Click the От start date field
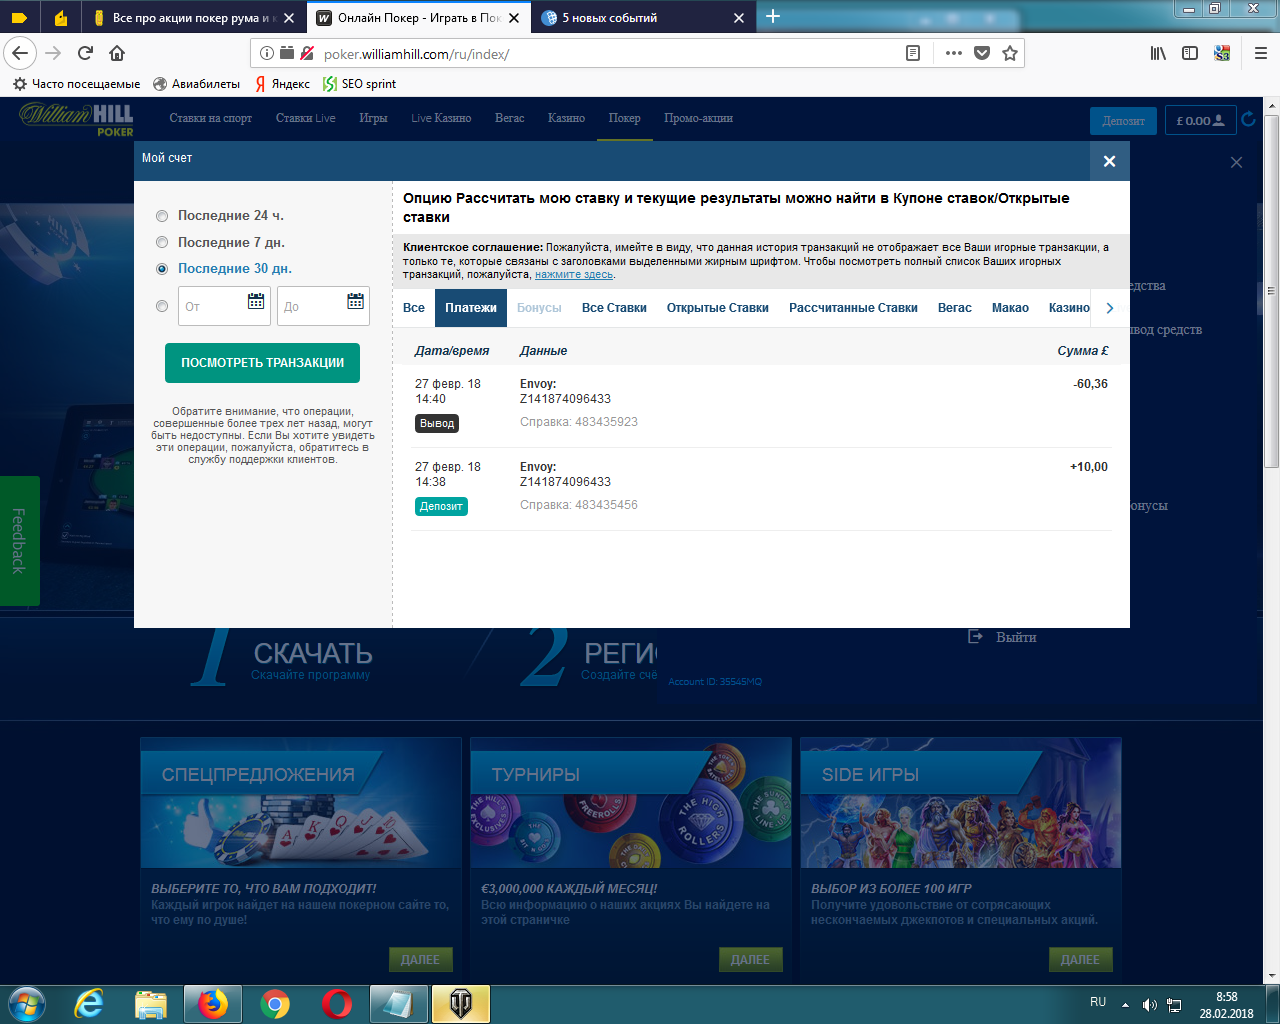Screen dimensions: 1280x1024 (224, 306)
